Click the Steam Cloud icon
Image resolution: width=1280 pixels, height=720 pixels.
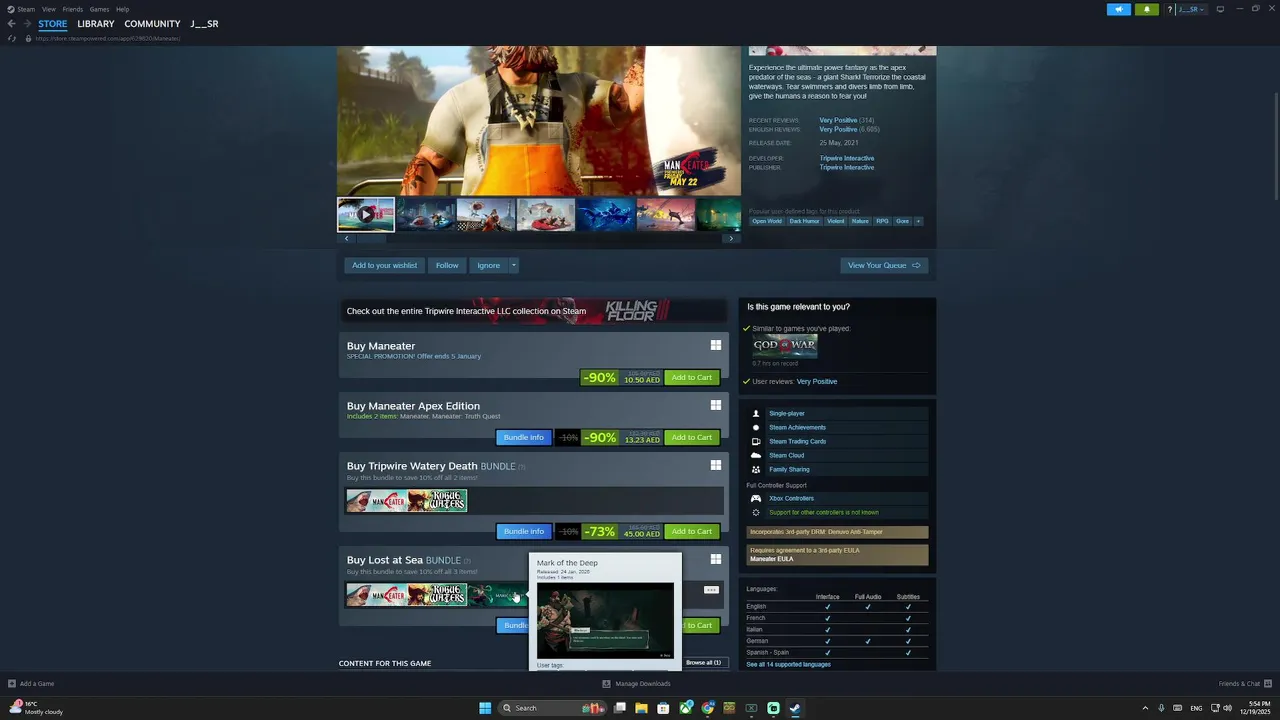click(x=756, y=455)
